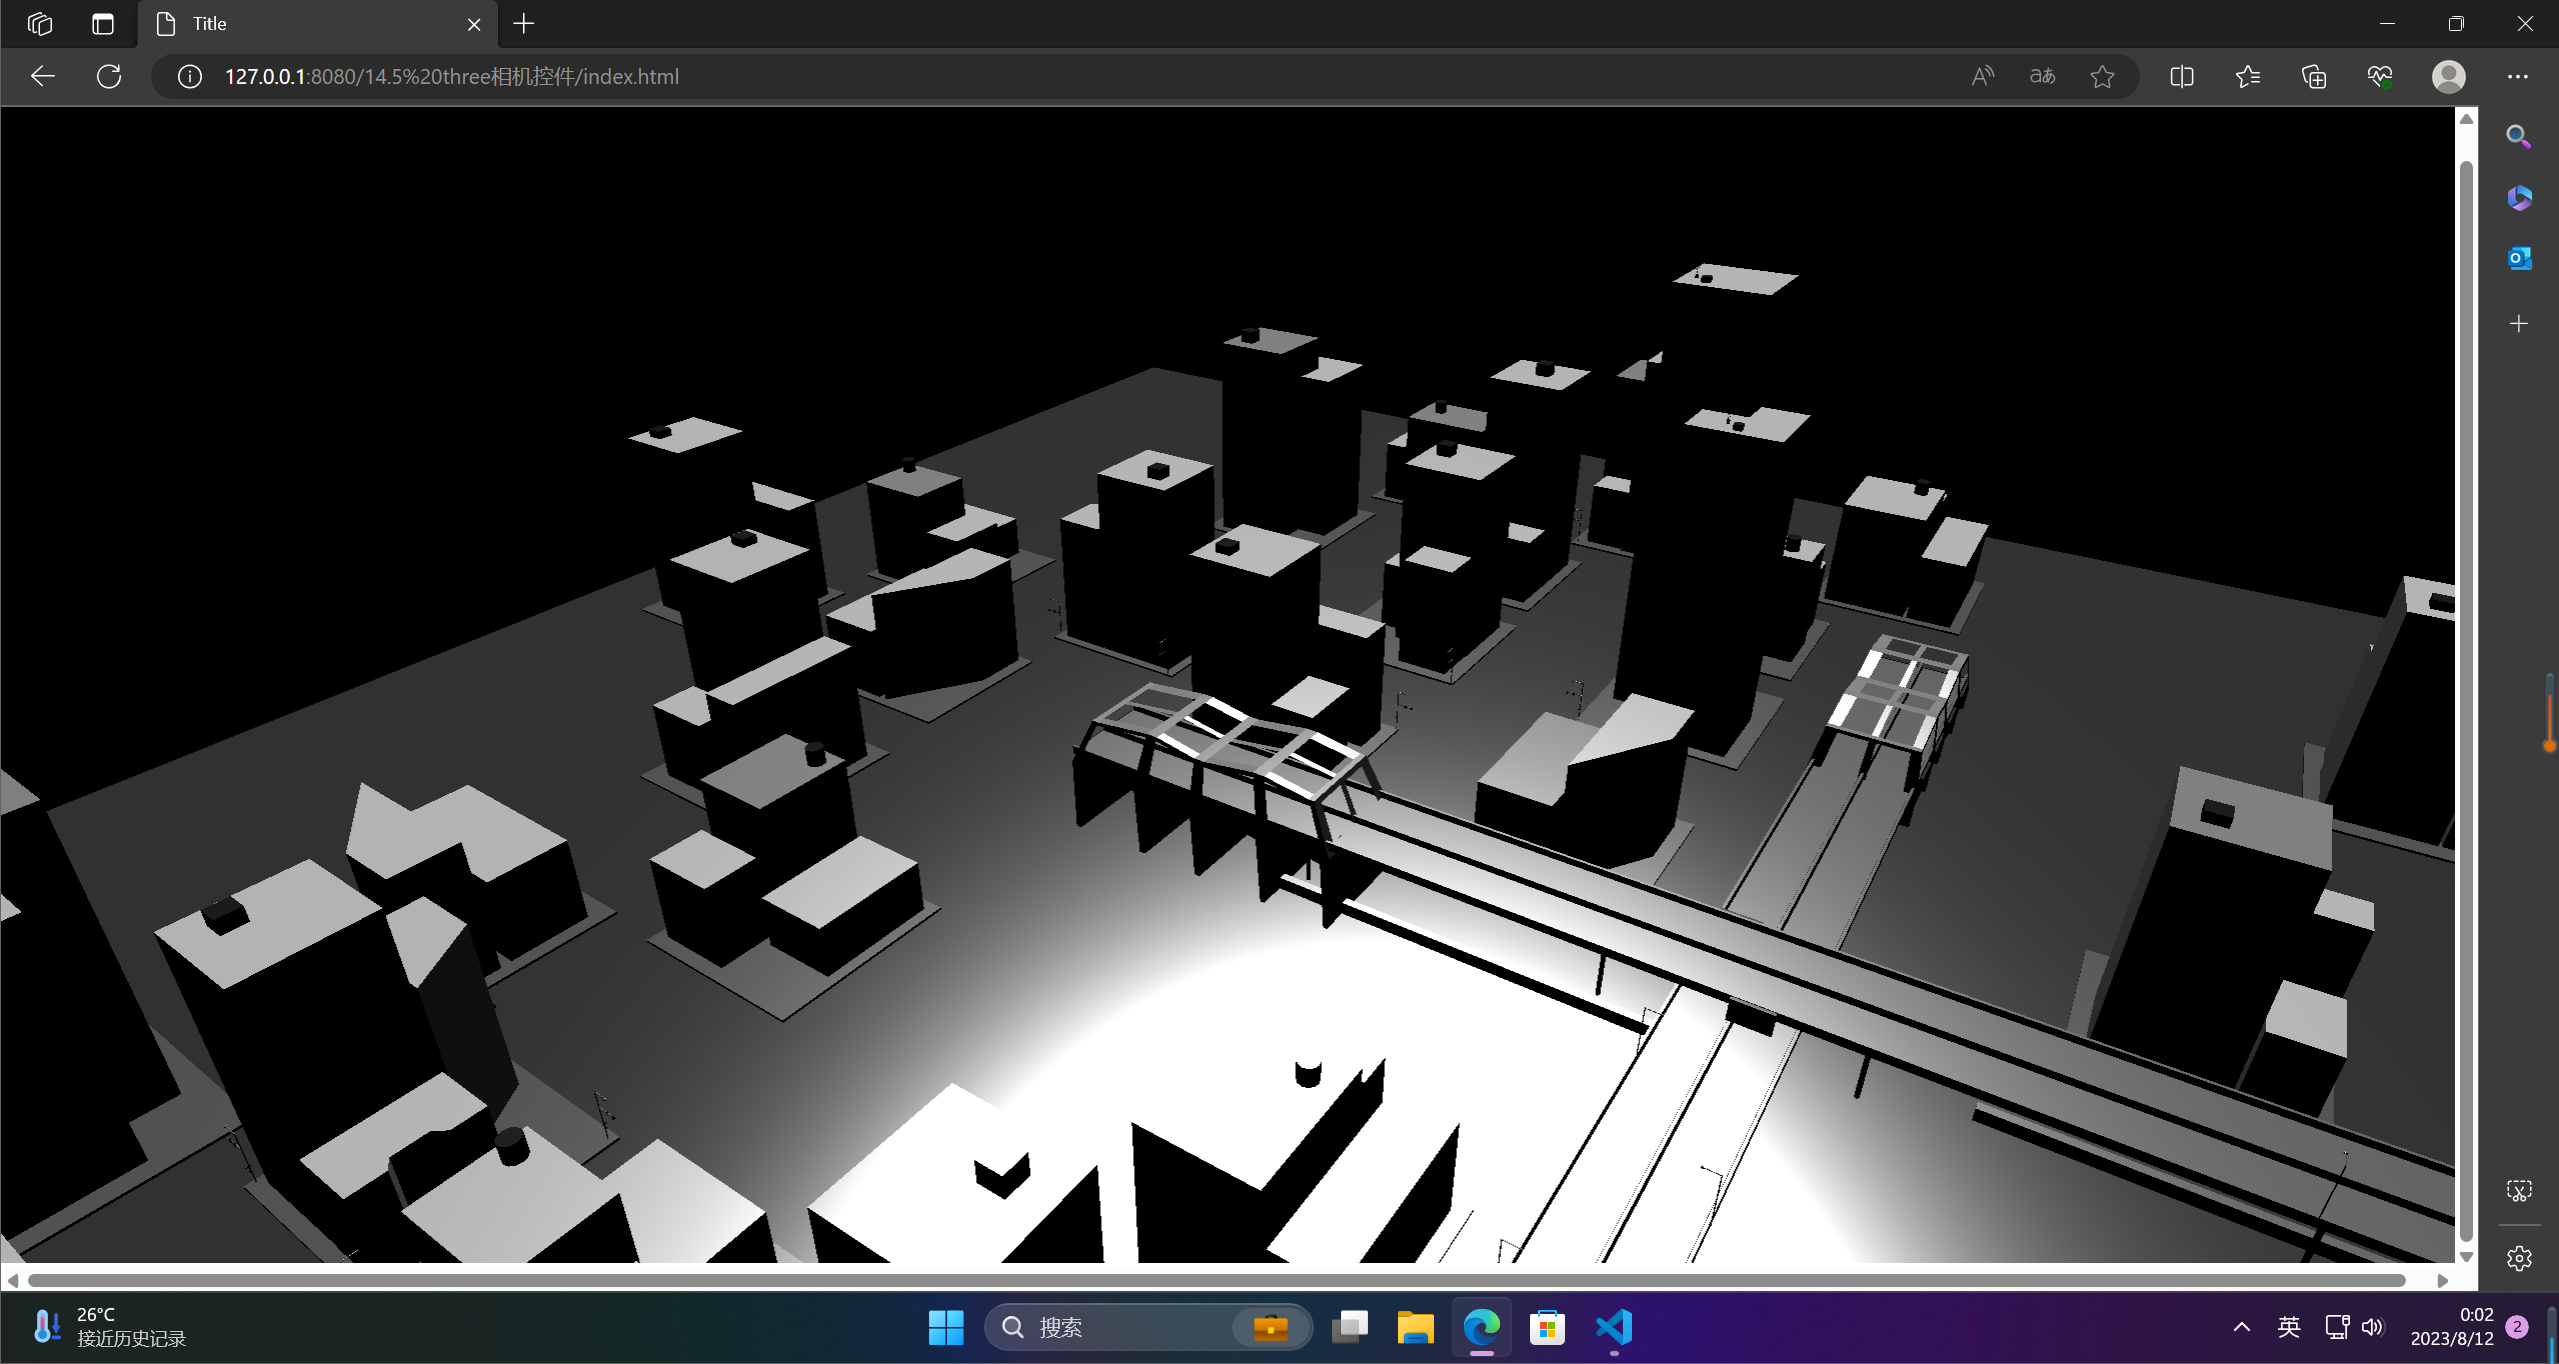Refresh the current page
Screen dimensions: 2559x1364
109,76
